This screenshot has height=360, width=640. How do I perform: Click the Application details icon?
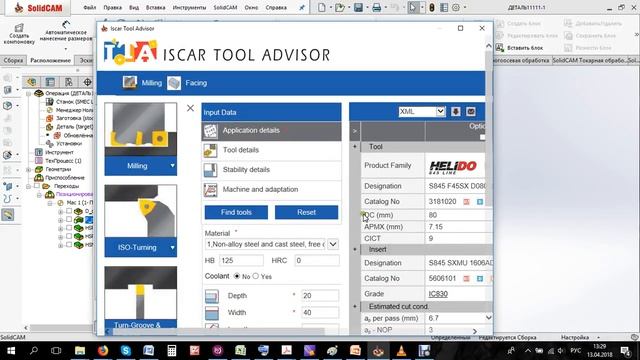210,131
